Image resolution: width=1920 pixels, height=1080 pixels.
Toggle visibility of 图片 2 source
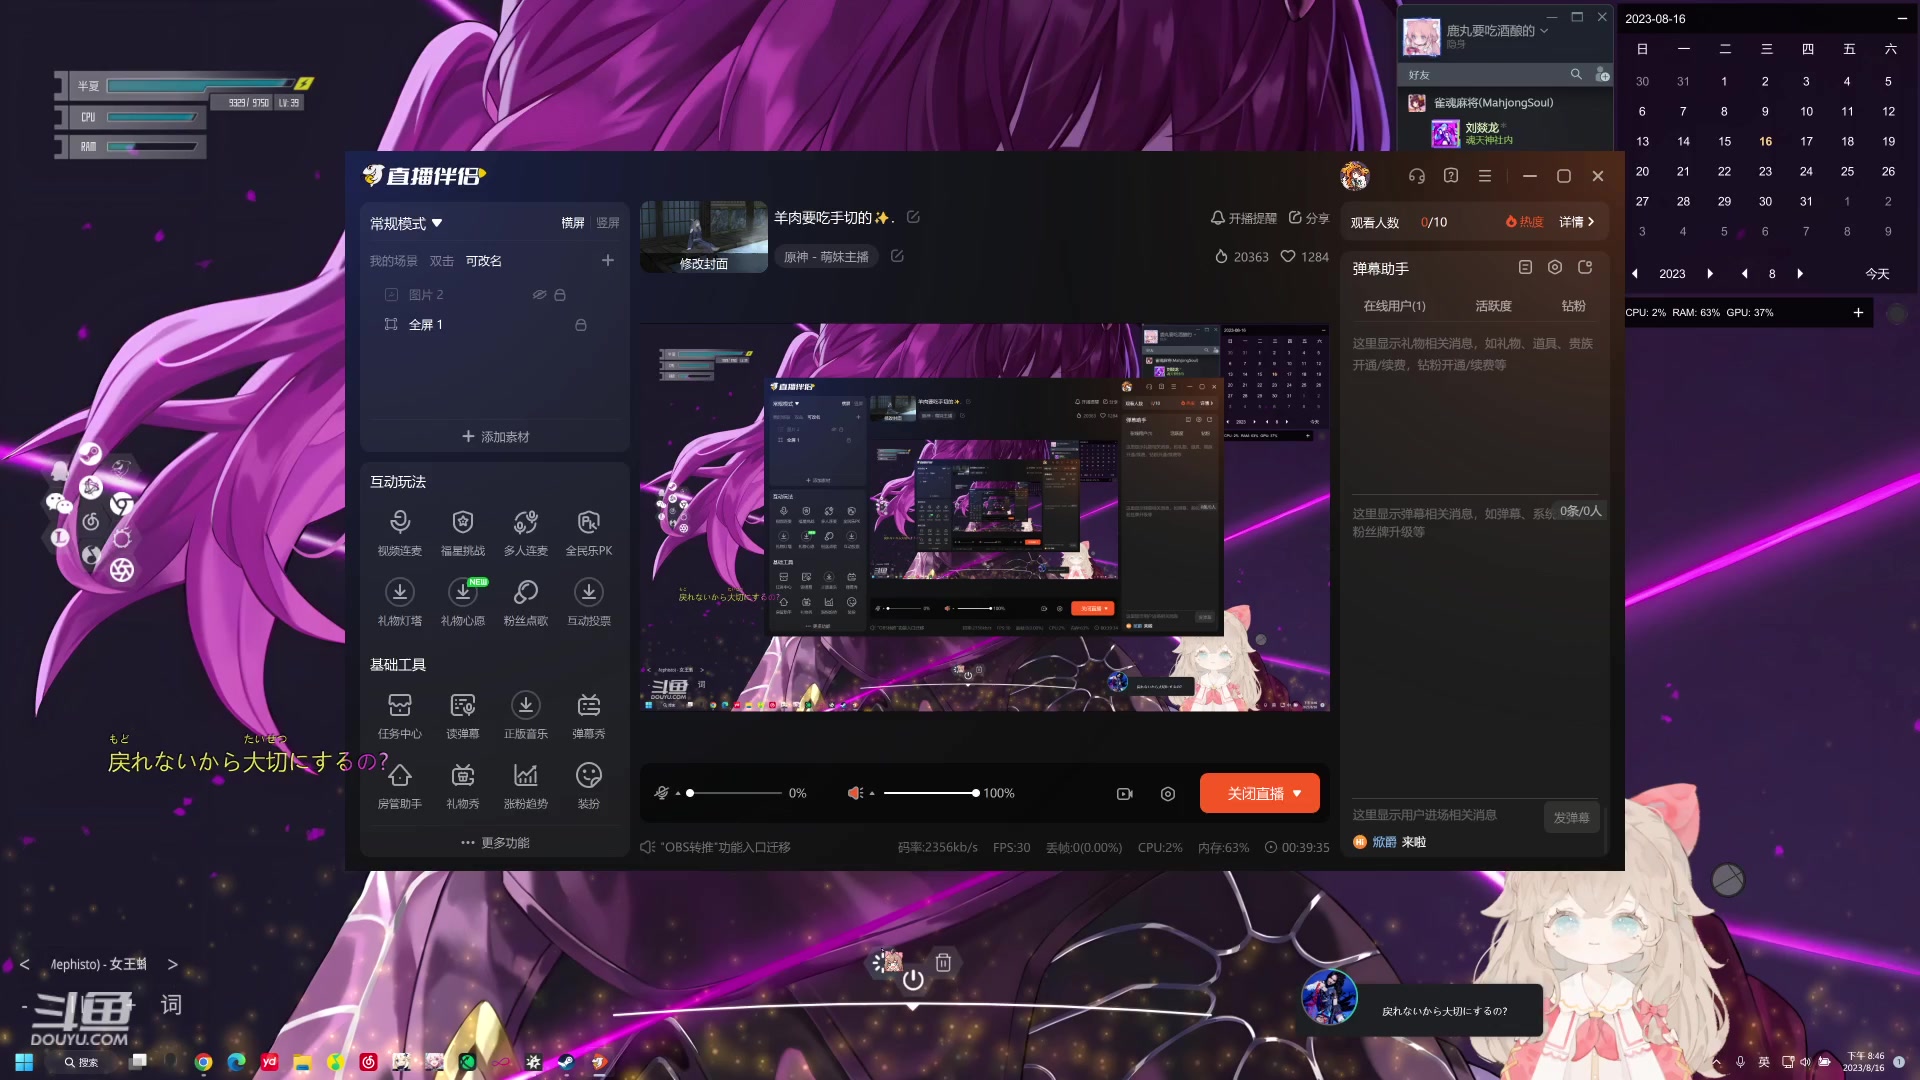539,295
